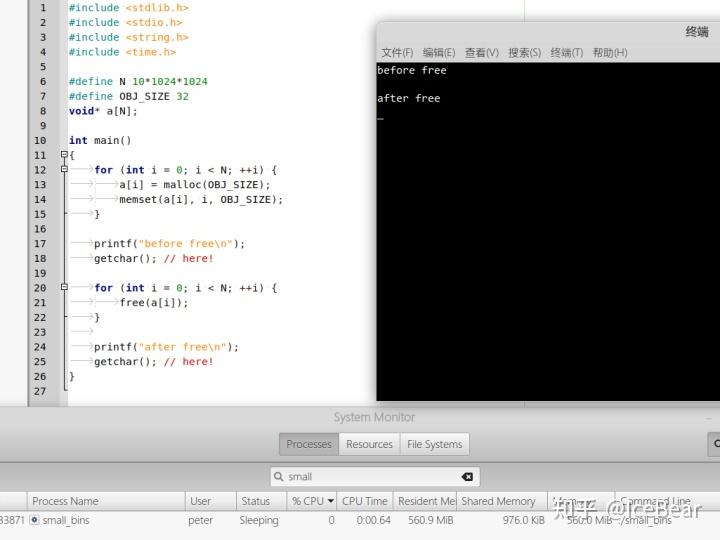
Task: Sort by % CPU column header
Action: click(x=312, y=501)
